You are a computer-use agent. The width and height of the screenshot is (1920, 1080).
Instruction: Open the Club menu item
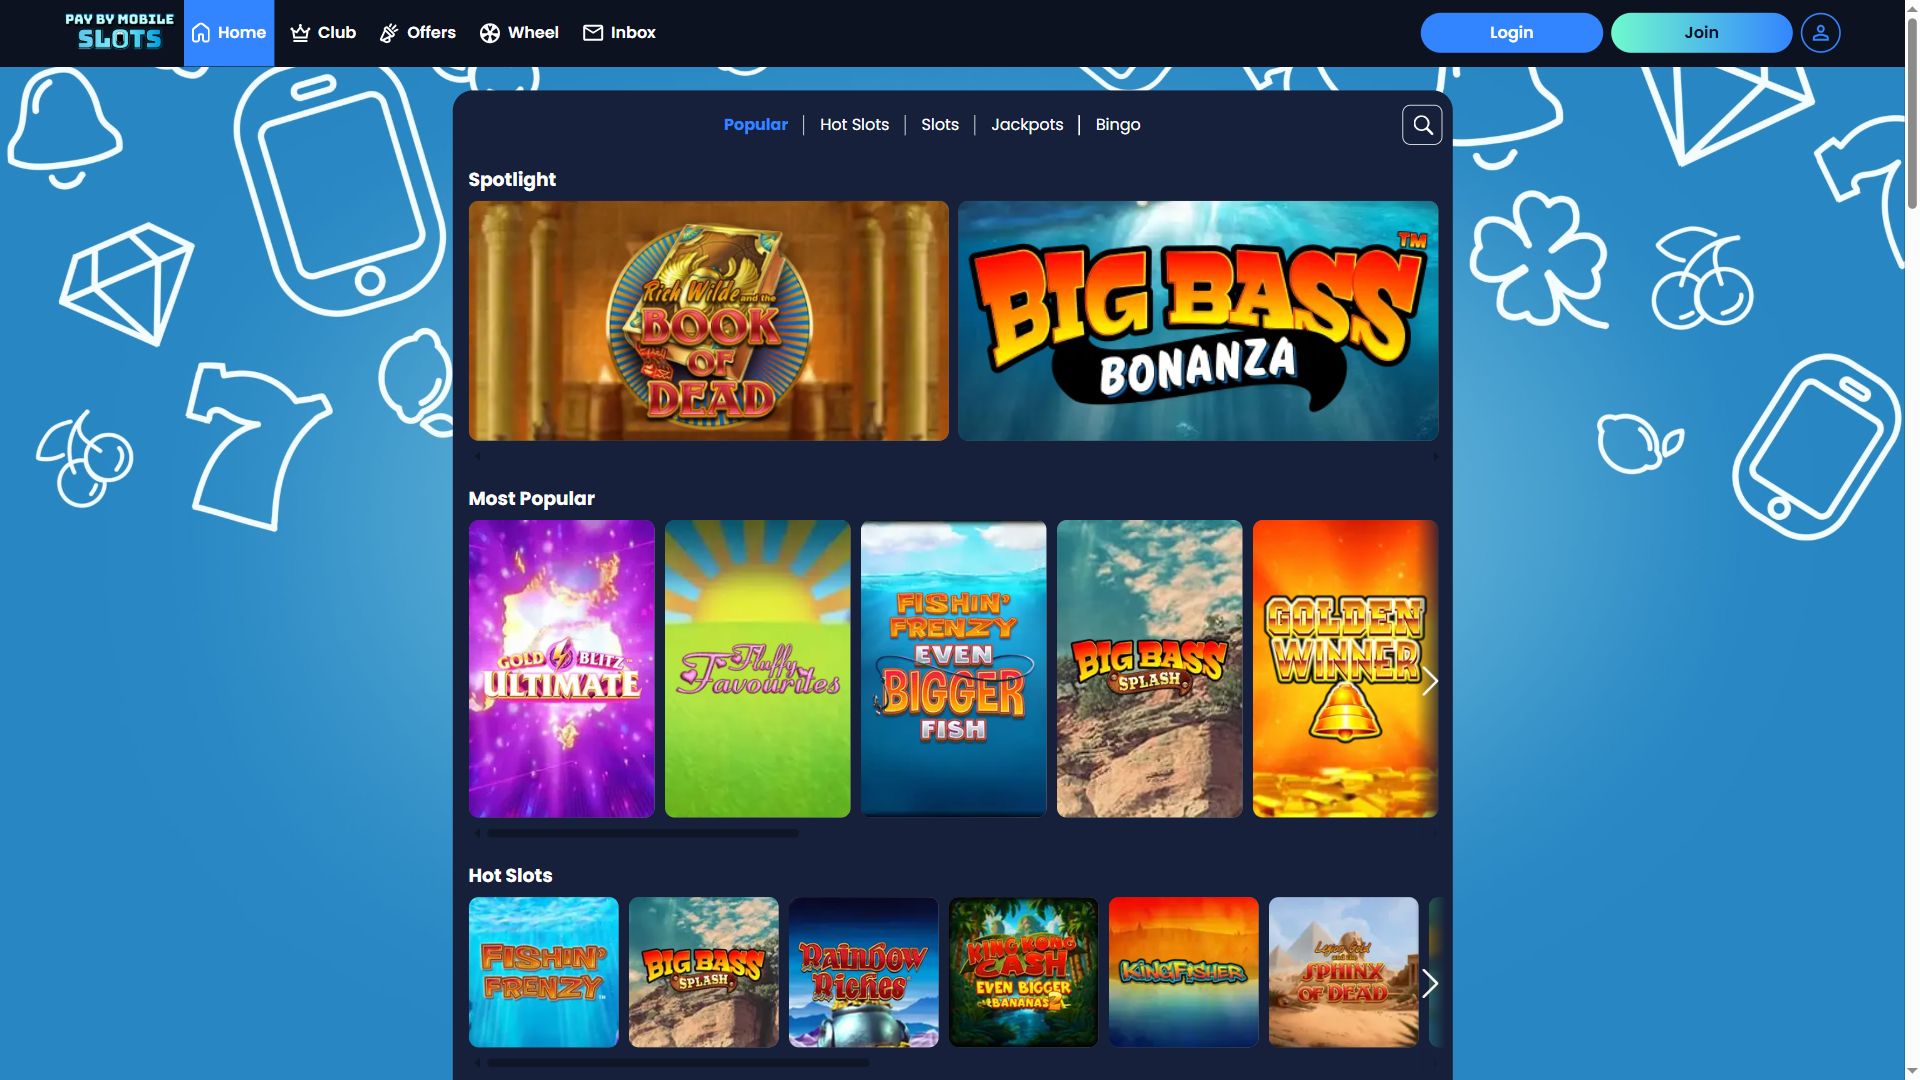pyautogui.click(x=323, y=33)
